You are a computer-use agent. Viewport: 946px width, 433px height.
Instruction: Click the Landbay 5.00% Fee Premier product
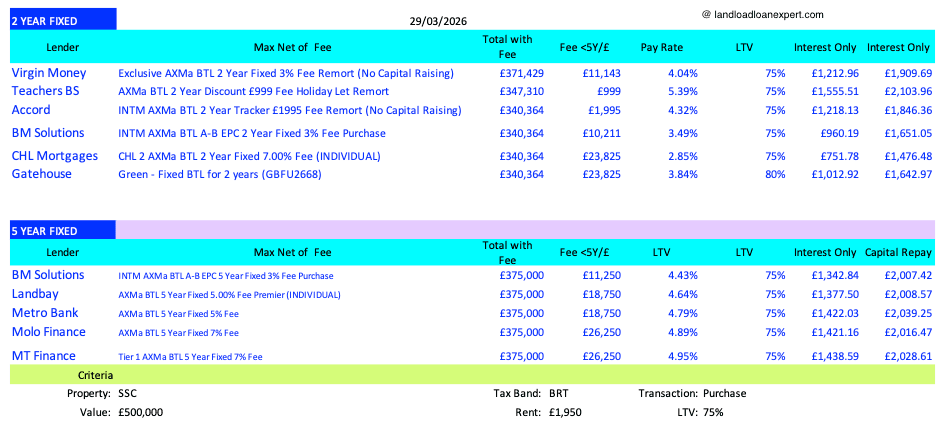229,295
